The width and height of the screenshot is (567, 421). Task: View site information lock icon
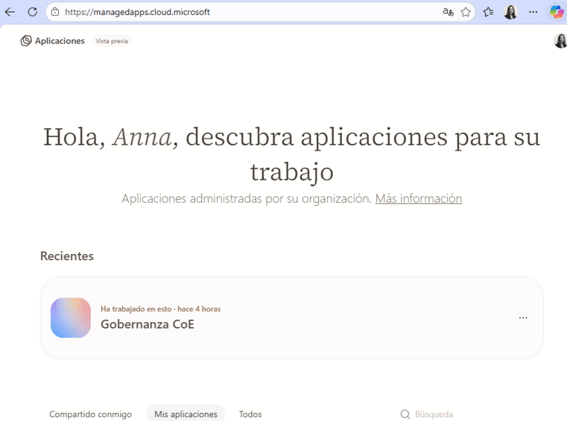(55, 12)
